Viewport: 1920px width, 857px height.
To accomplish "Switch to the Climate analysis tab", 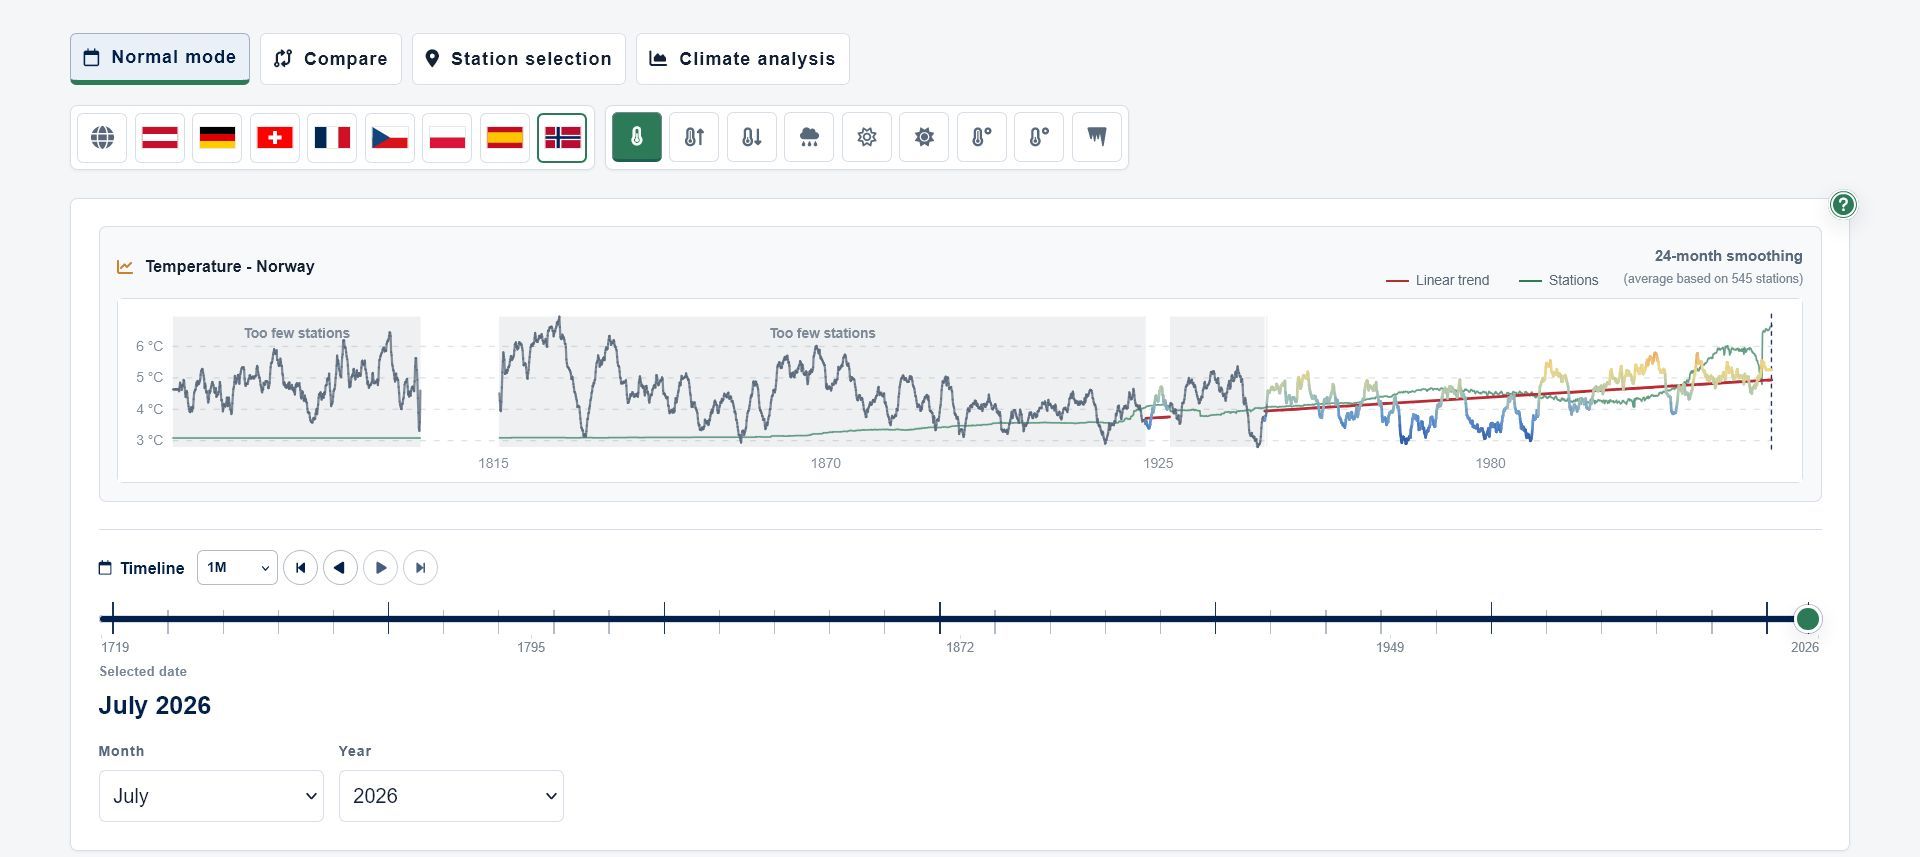I will 743,59.
